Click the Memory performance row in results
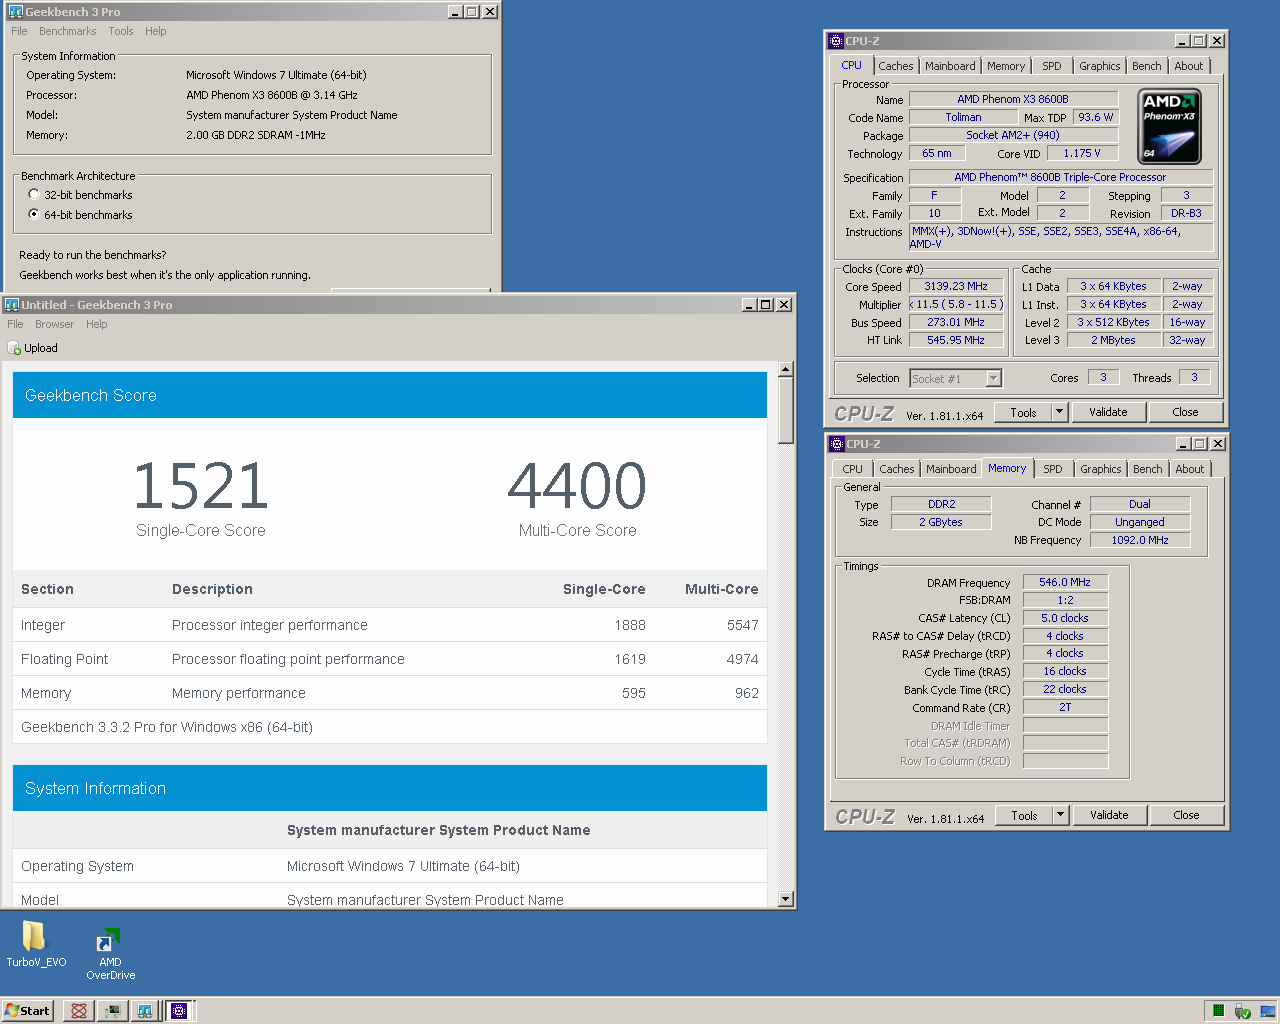Screen dimensions: 1280x1024 pos(390,693)
